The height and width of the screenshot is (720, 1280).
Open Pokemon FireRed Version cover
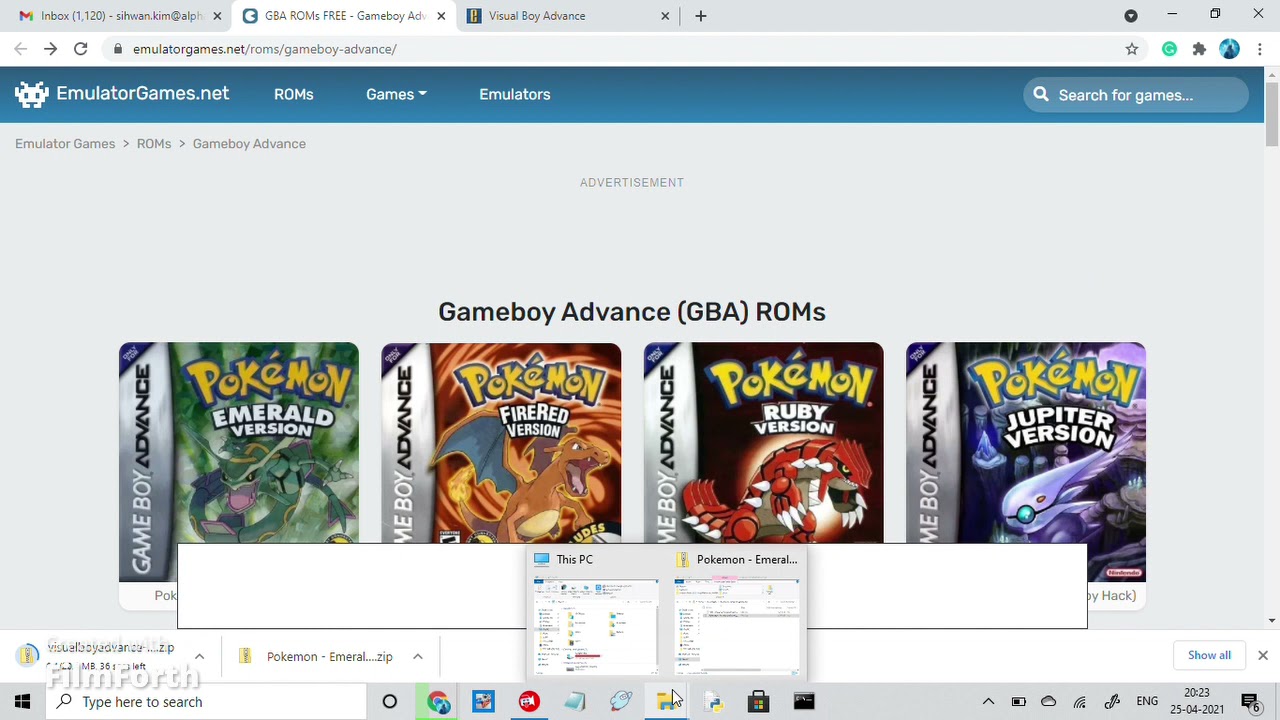tap(501, 444)
